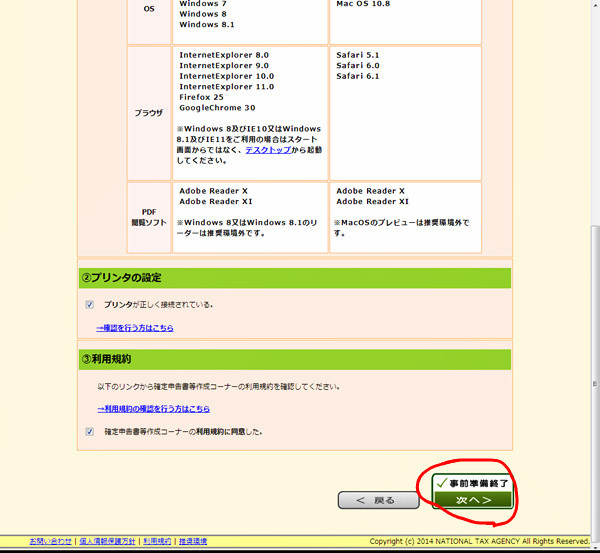Select the 'Firefox 25' text
Screen dimensions: 600x553
point(201,97)
